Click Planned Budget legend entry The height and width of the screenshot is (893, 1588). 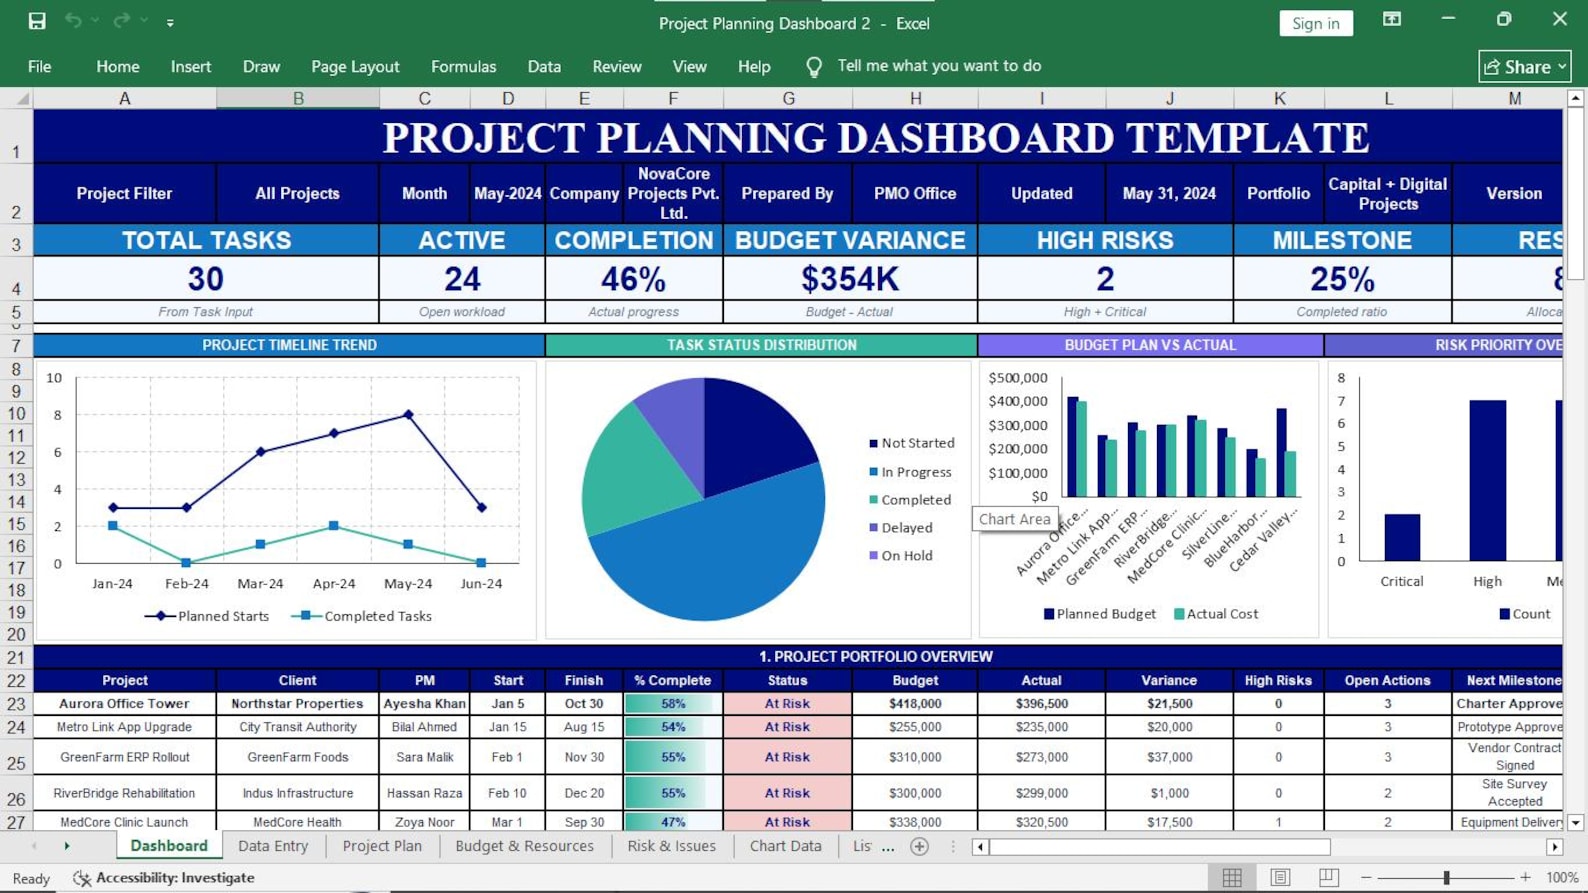point(1100,614)
